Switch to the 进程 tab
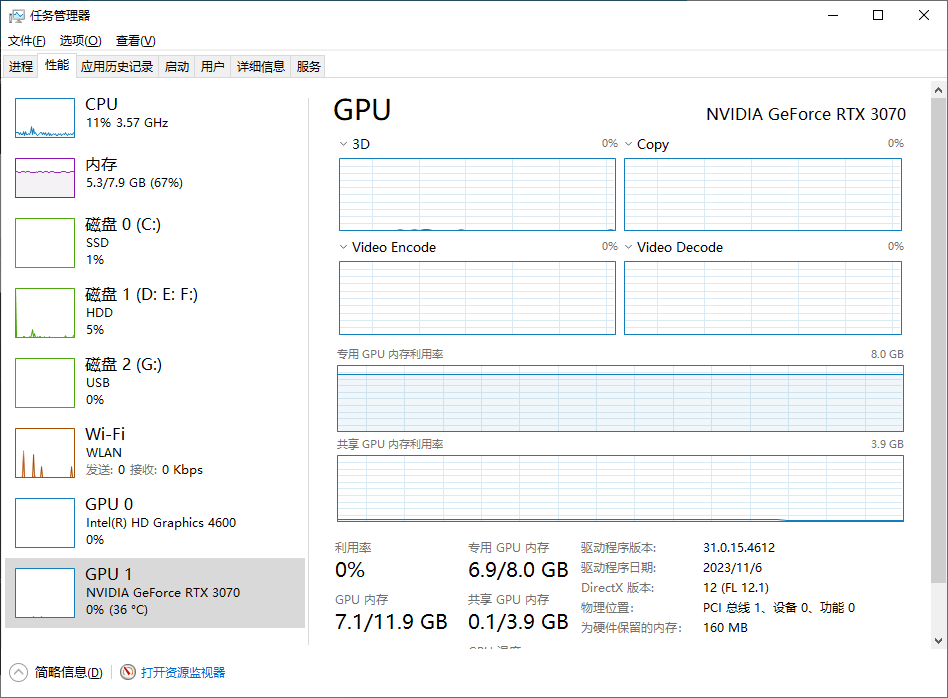Image resolution: width=948 pixels, height=698 pixels. pos(21,67)
